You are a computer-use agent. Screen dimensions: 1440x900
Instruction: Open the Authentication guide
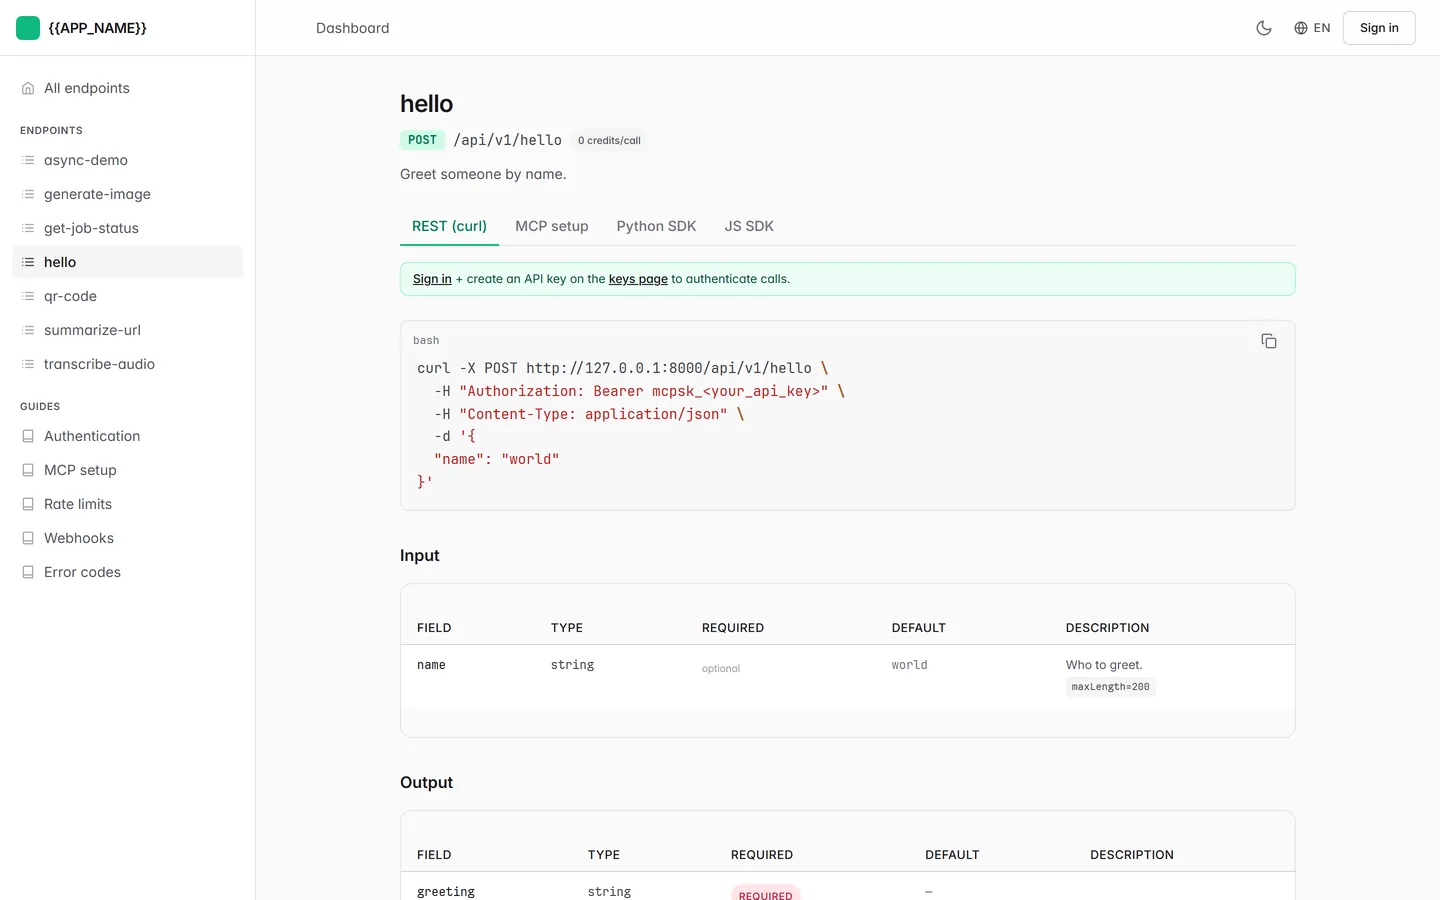pyautogui.click(x=128, y=436)
